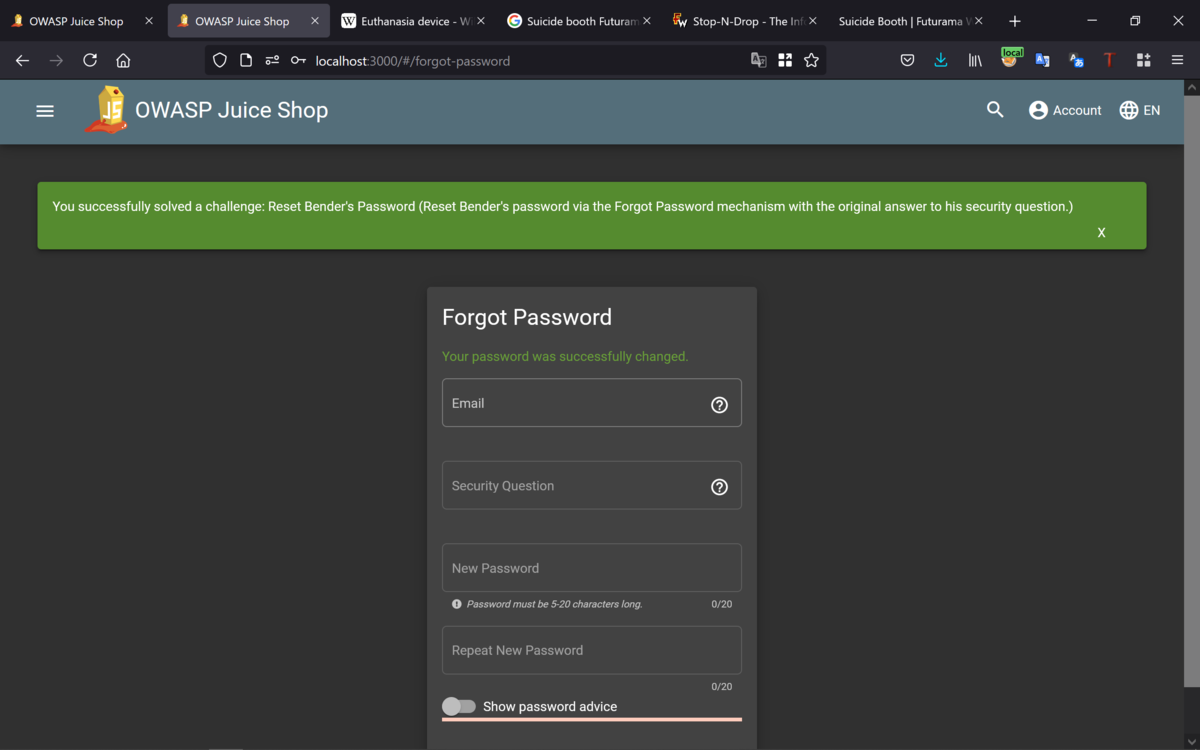Close the Stop-N-Drop tab

click(812, 21)
